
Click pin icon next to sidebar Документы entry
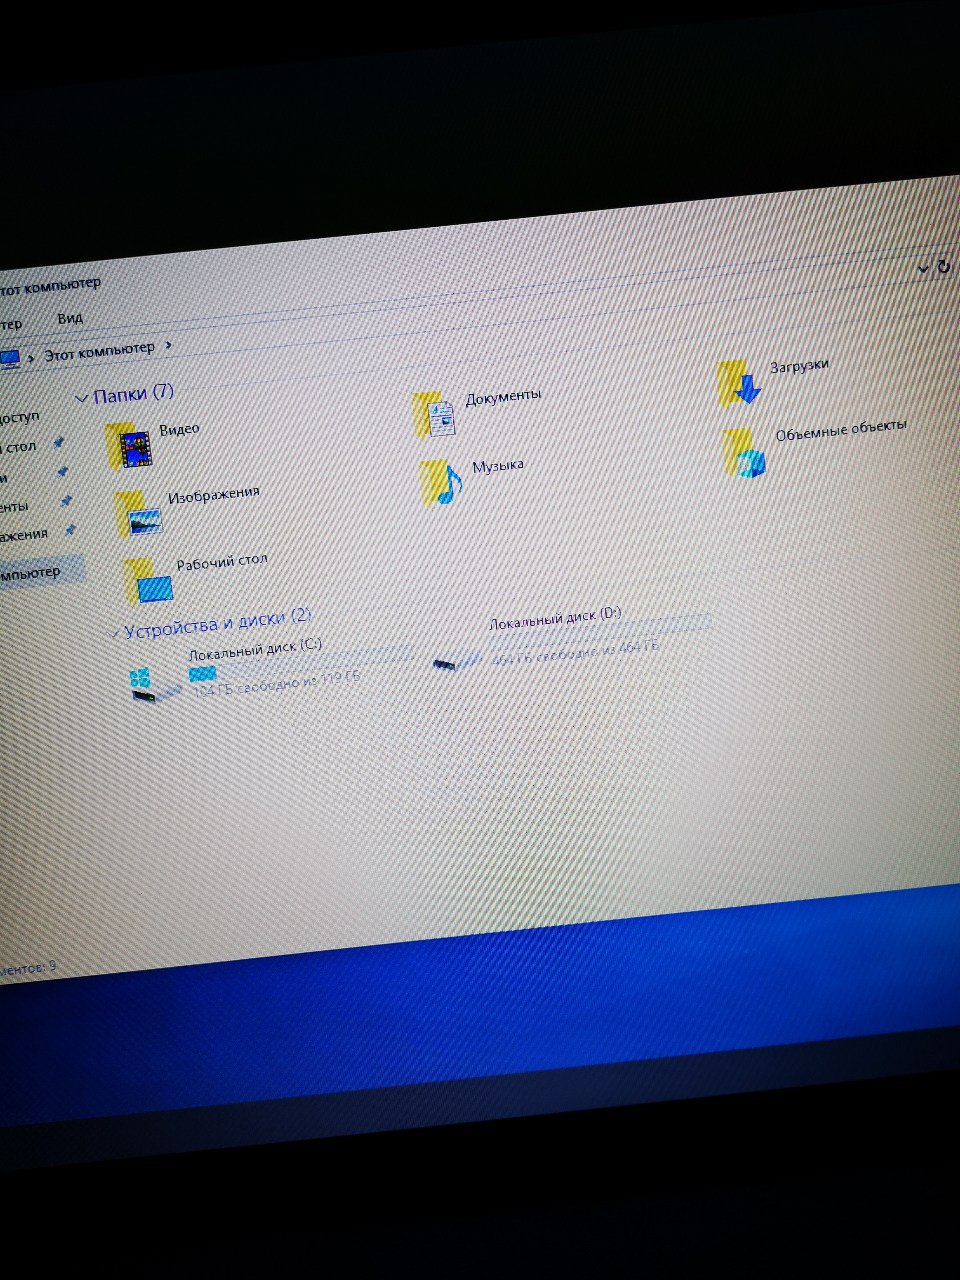tap(66, 500)
